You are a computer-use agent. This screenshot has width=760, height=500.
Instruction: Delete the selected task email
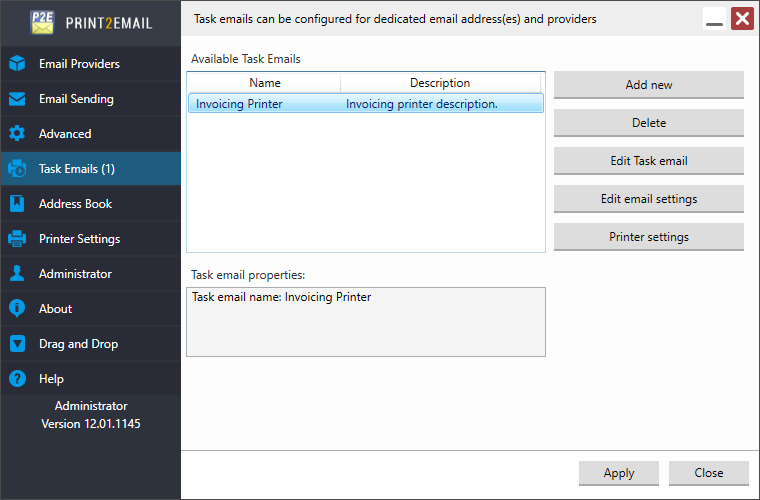tap(649, 123)
